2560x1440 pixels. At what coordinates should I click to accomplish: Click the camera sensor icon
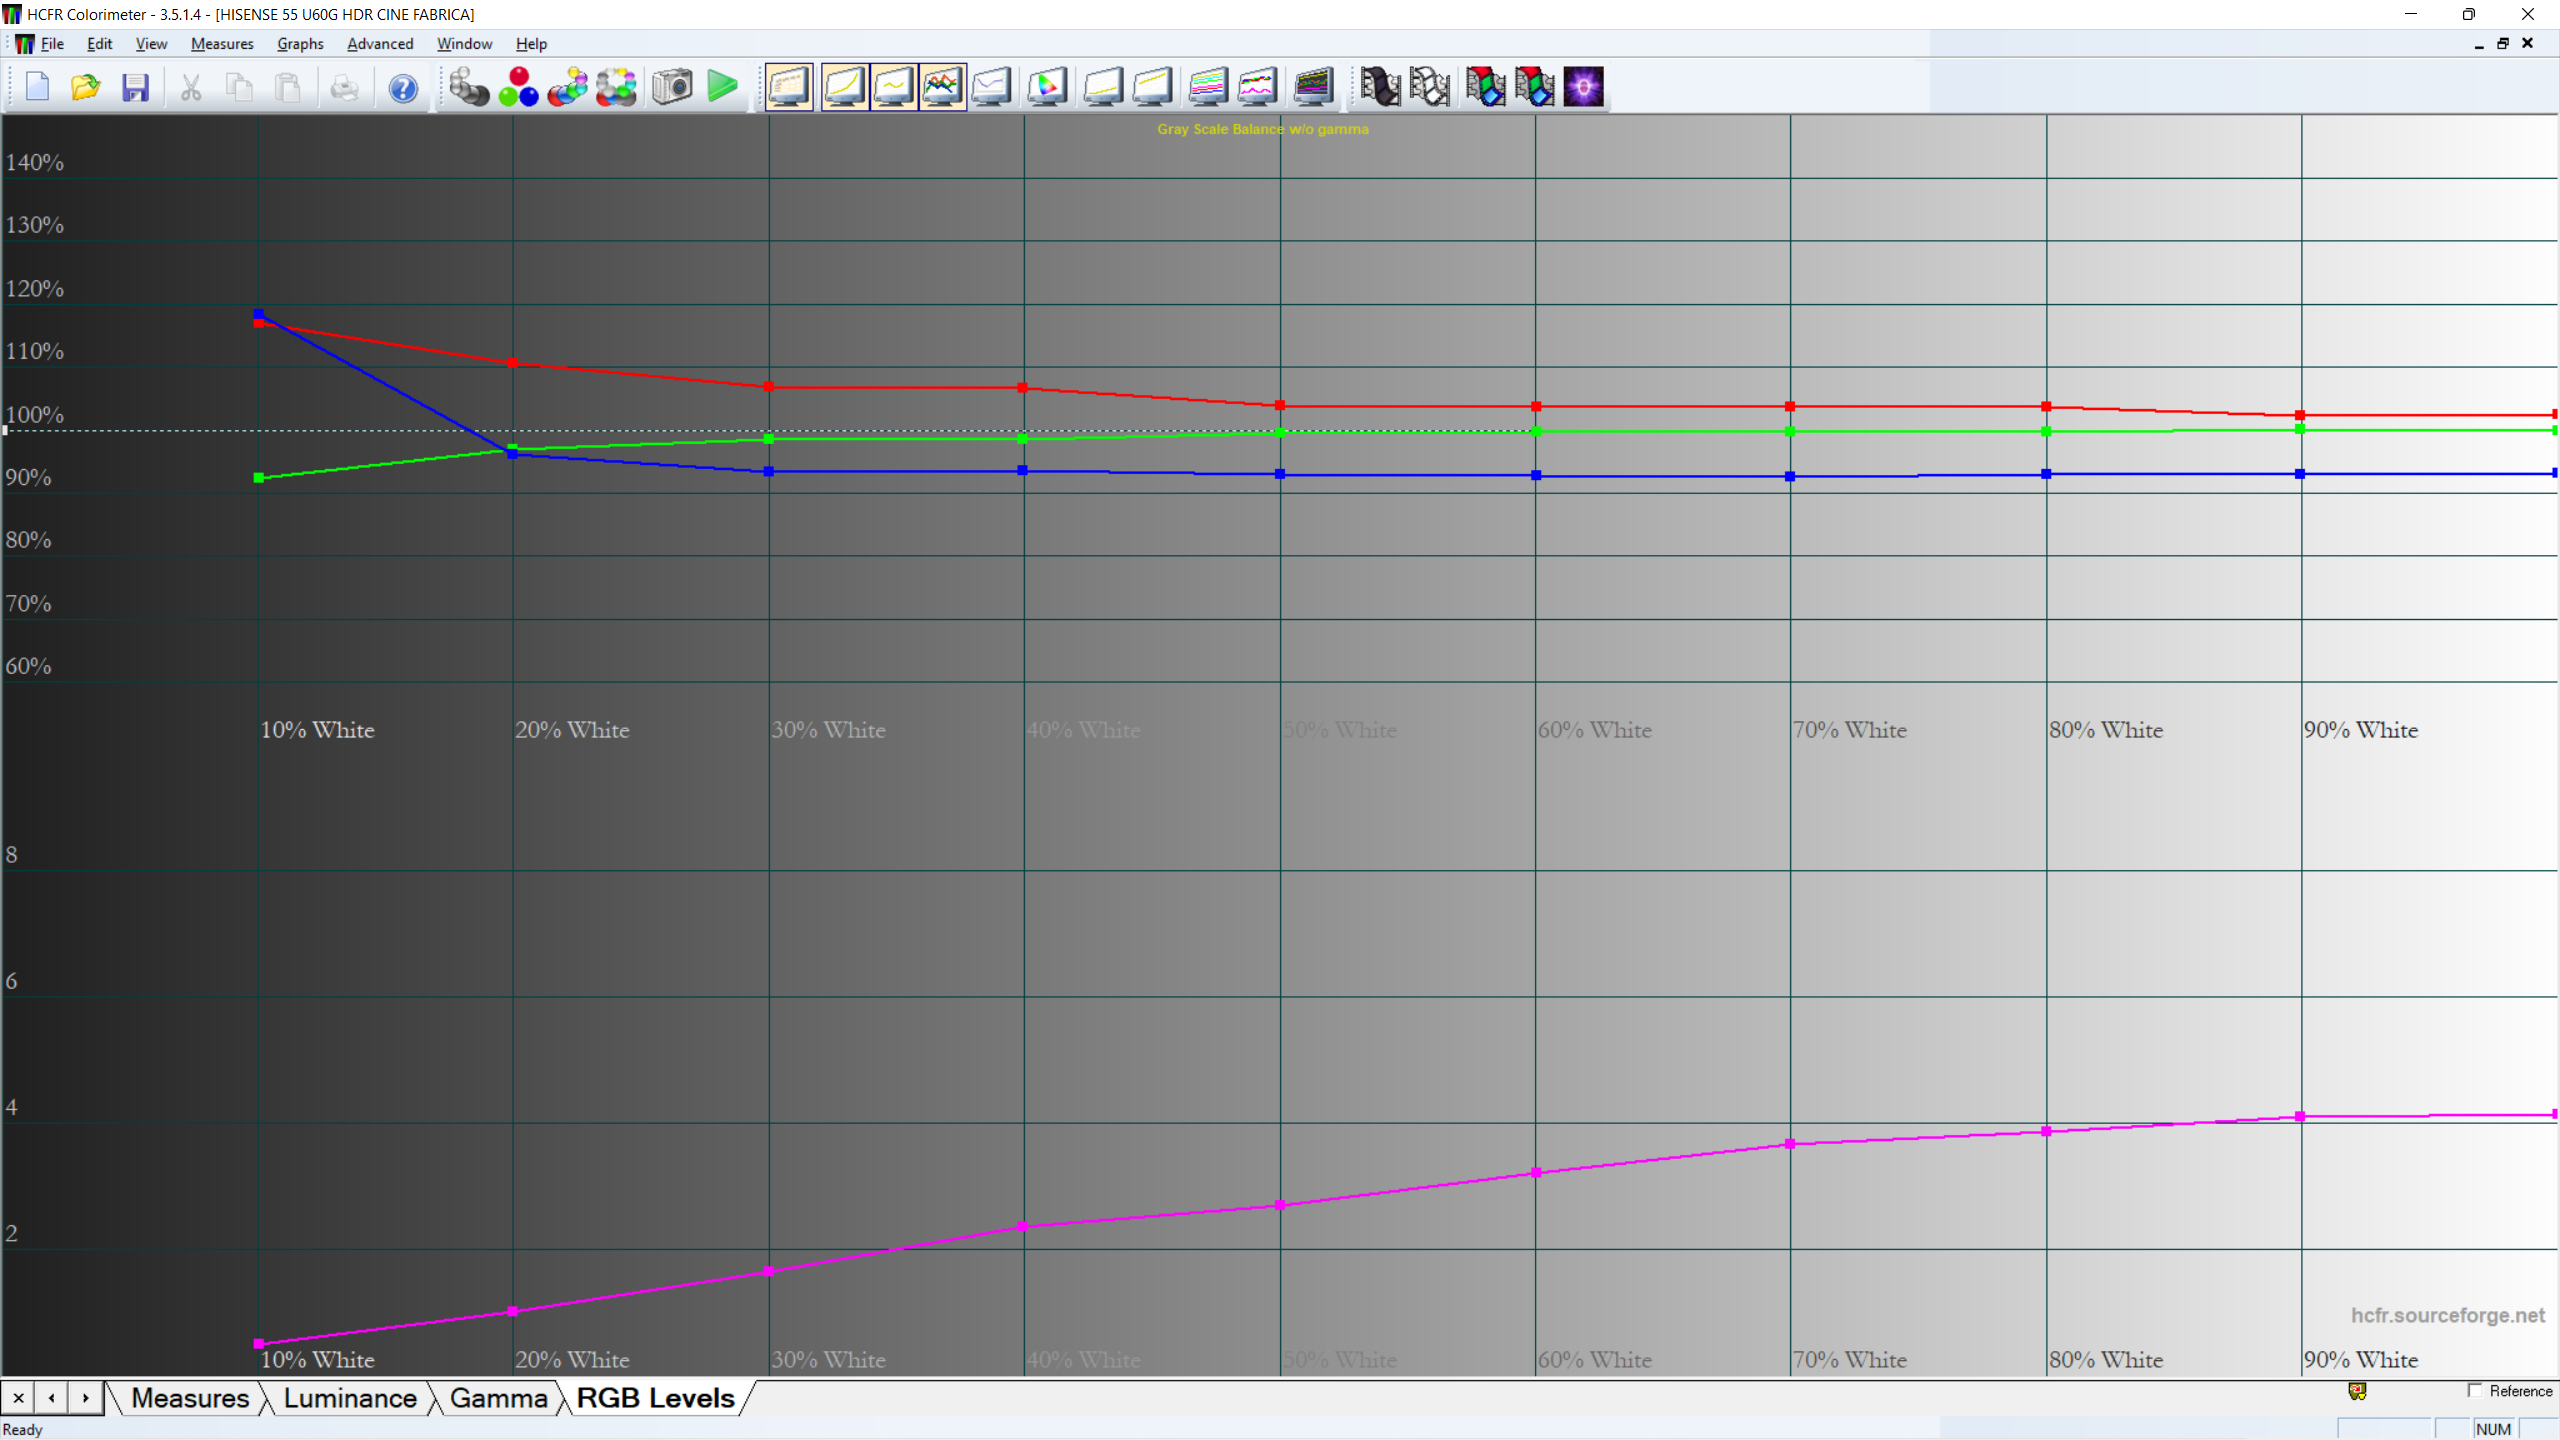[x=672, y=87]
